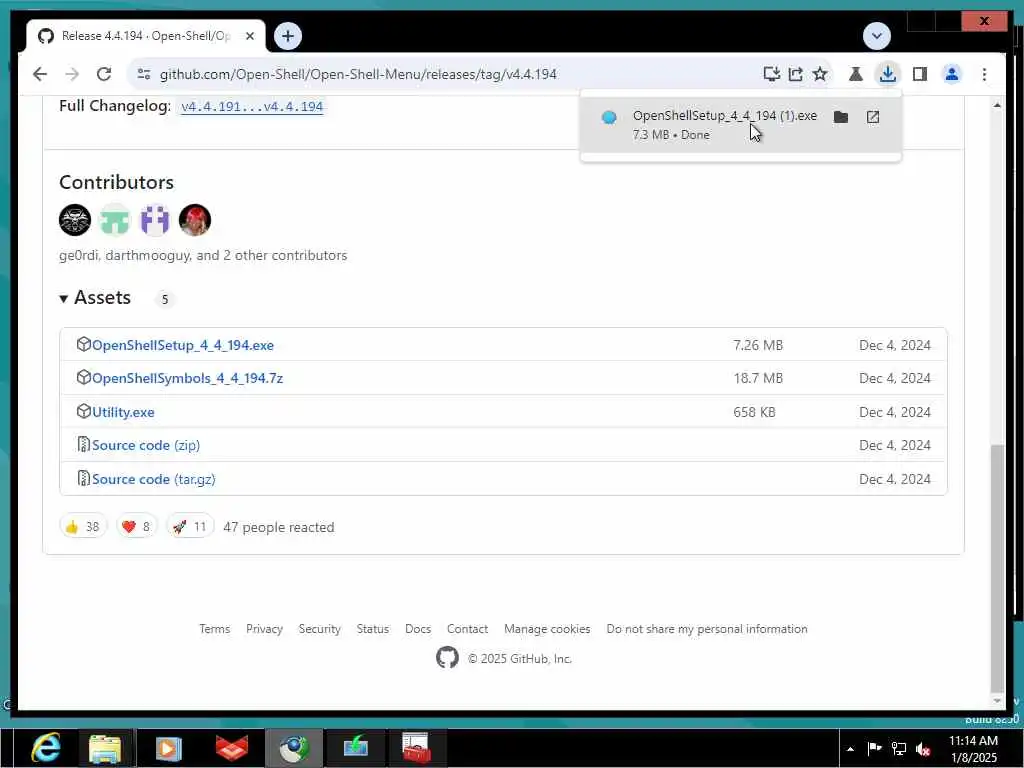The width and height of the screenshot is (1024, 768).
Task: Click Action Center flag tray icon
Action: (x=874, y=748)
